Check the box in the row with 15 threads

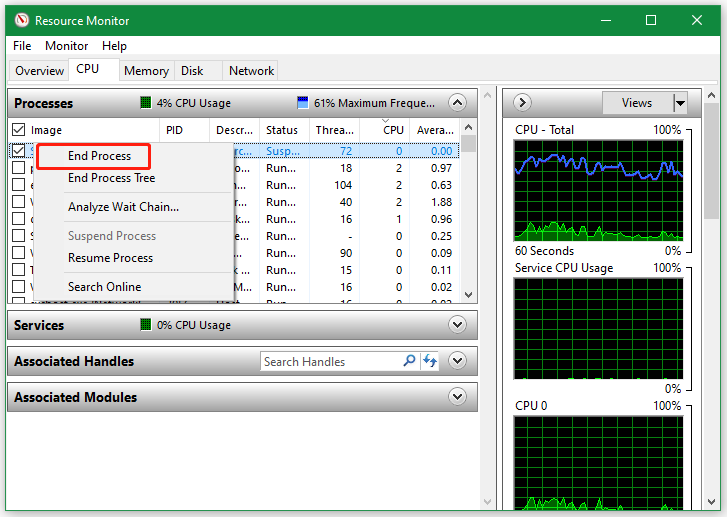click(19, 269)
